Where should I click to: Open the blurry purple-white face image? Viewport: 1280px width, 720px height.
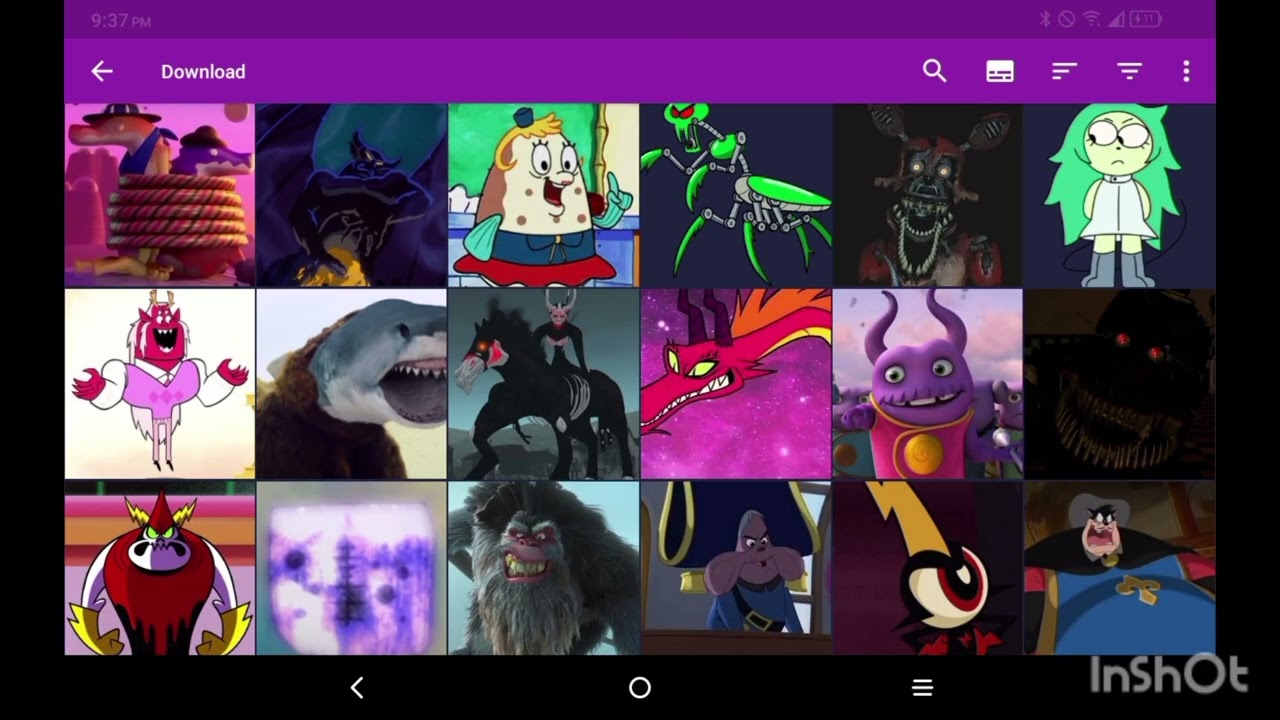pos(352,568)
